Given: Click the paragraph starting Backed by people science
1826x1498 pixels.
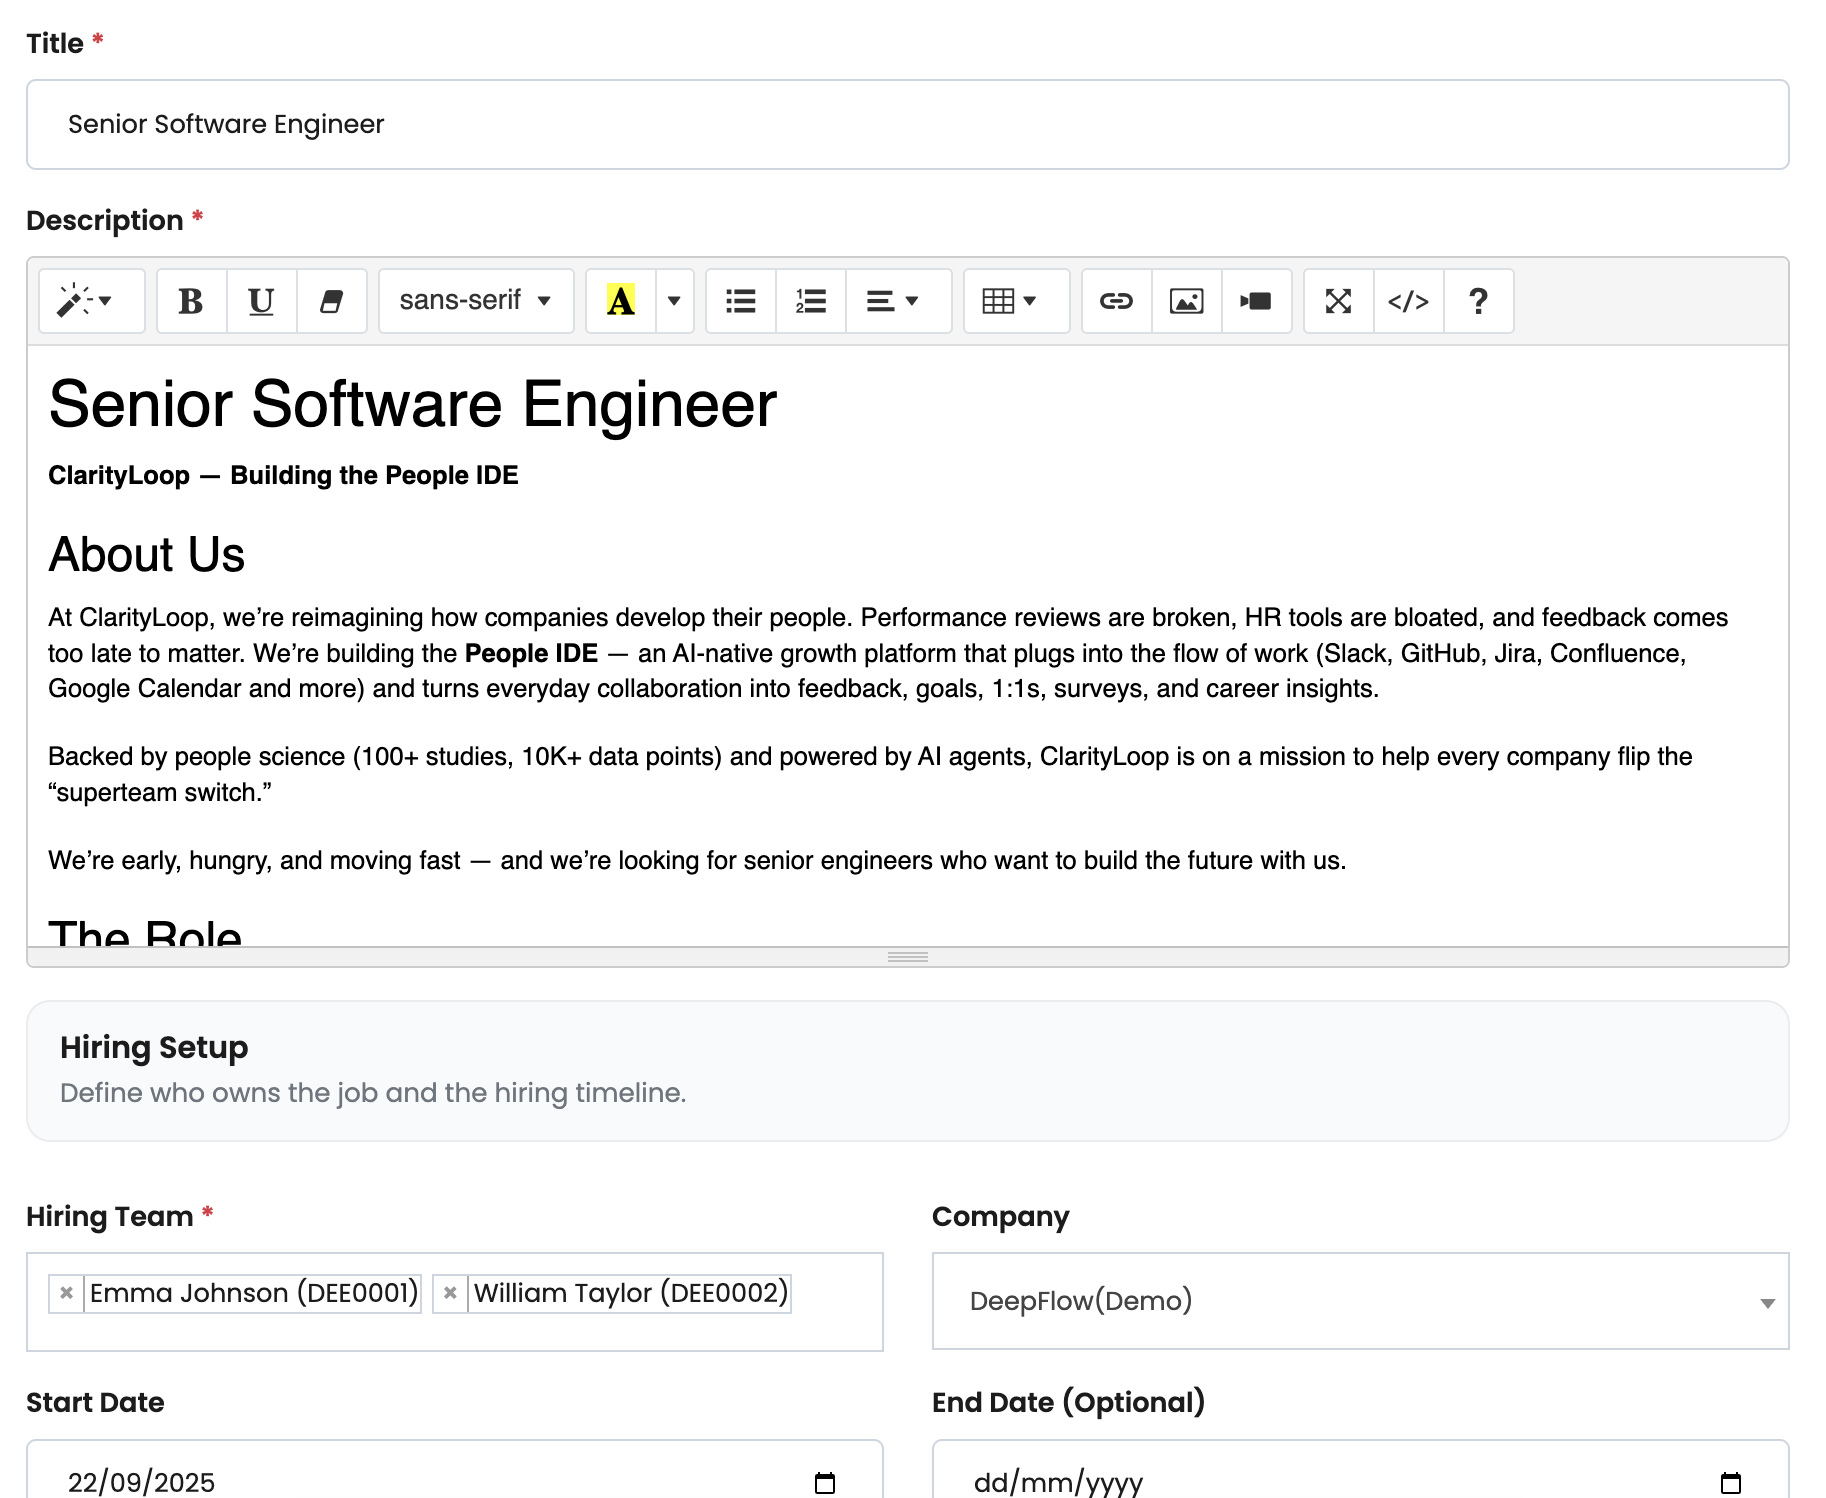Looking at the screenshot, I should 870,774.
